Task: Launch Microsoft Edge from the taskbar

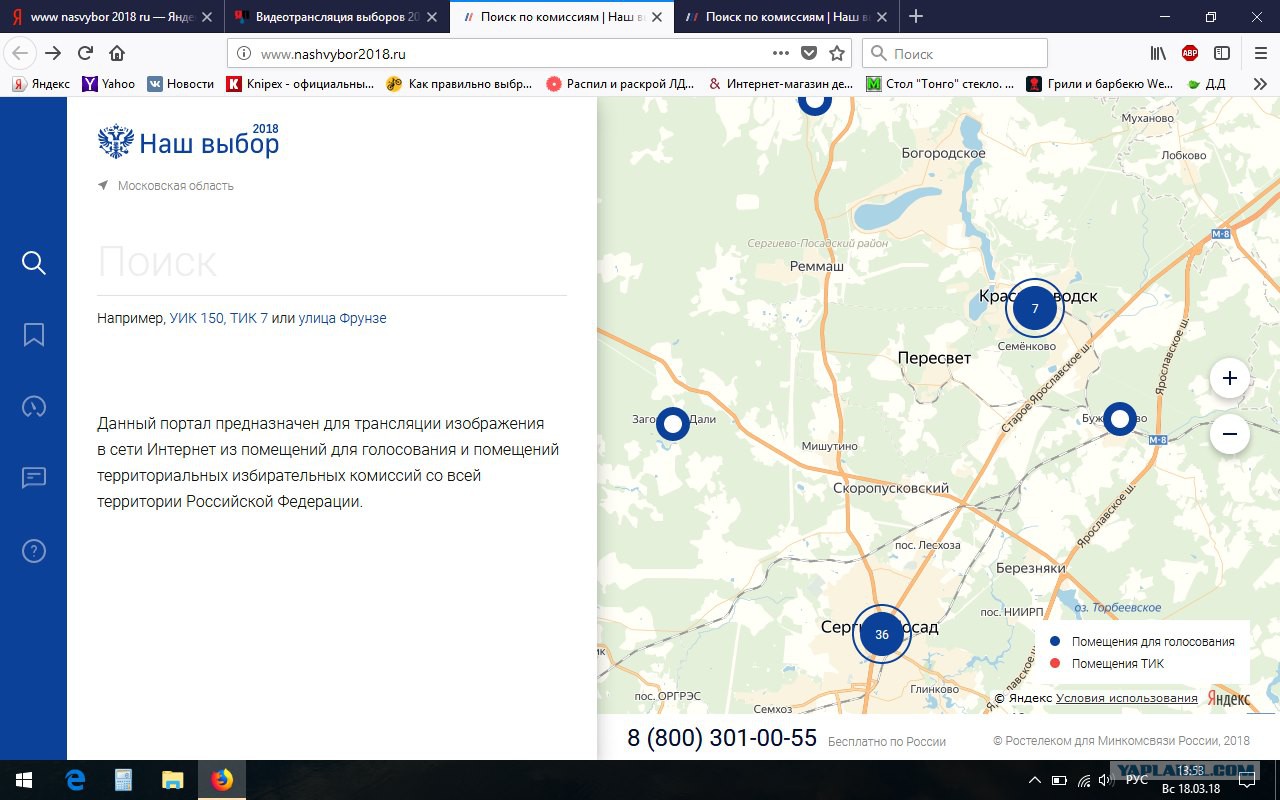Action: coord(75,780)
